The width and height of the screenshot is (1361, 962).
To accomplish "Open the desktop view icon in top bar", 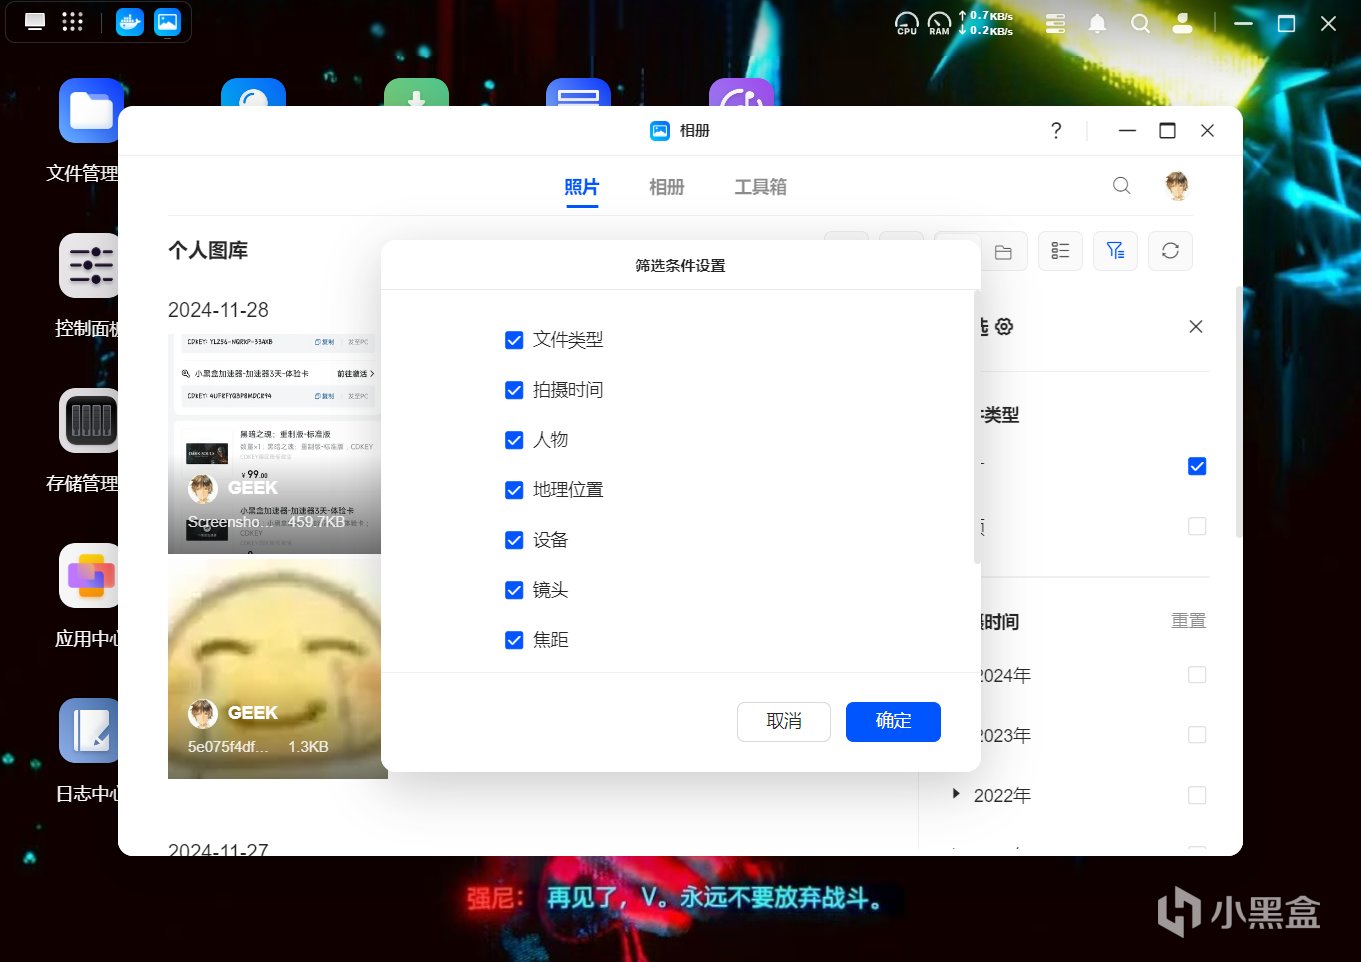I will point(35,22).
